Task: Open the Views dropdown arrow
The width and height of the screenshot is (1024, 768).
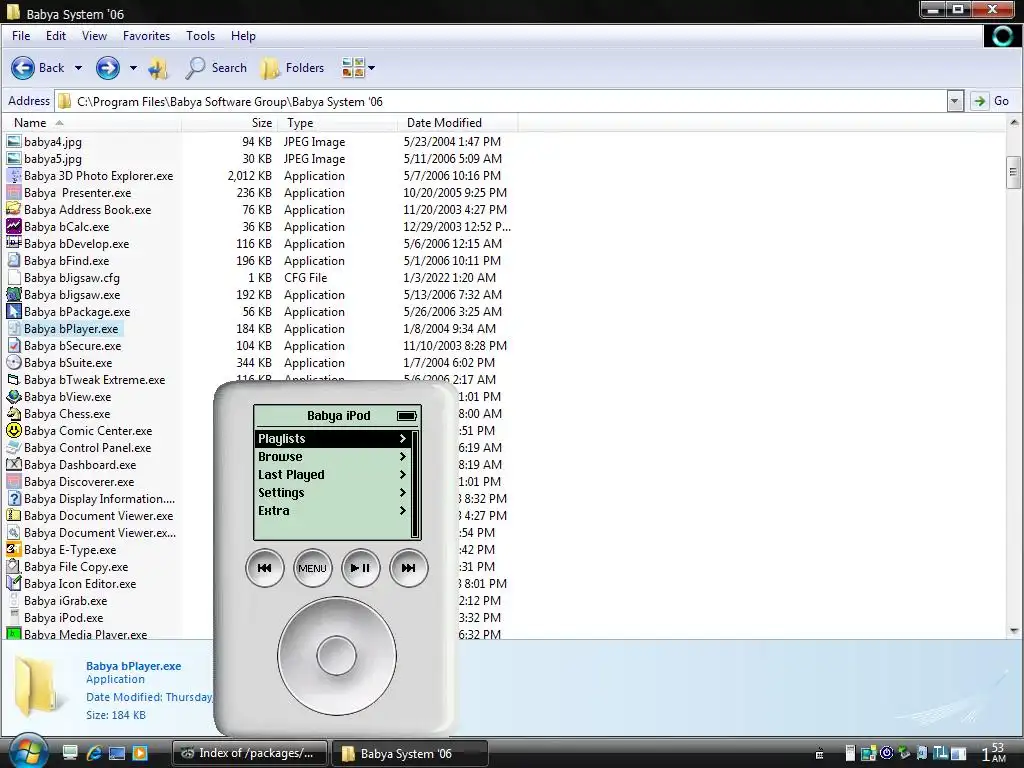Action: tap(372, 68)
